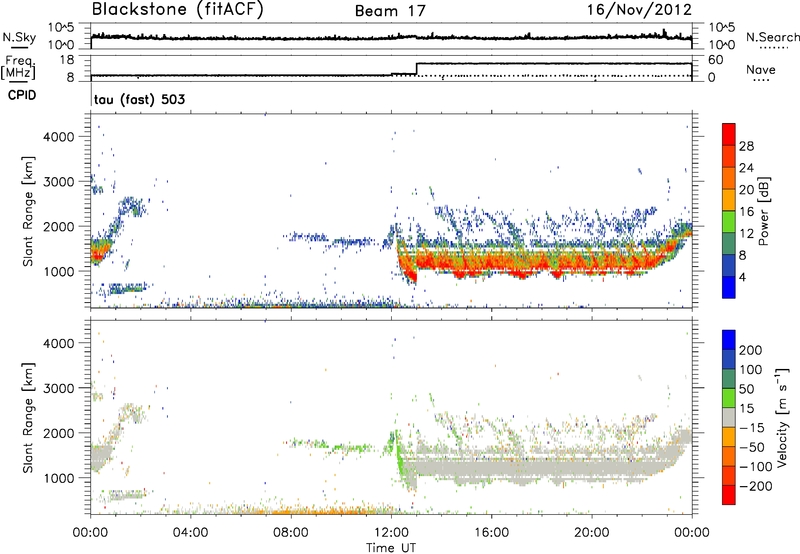
Task: Click the '20:00' time axis tick label
Action: pyautogui.click(x=592, y=533)
